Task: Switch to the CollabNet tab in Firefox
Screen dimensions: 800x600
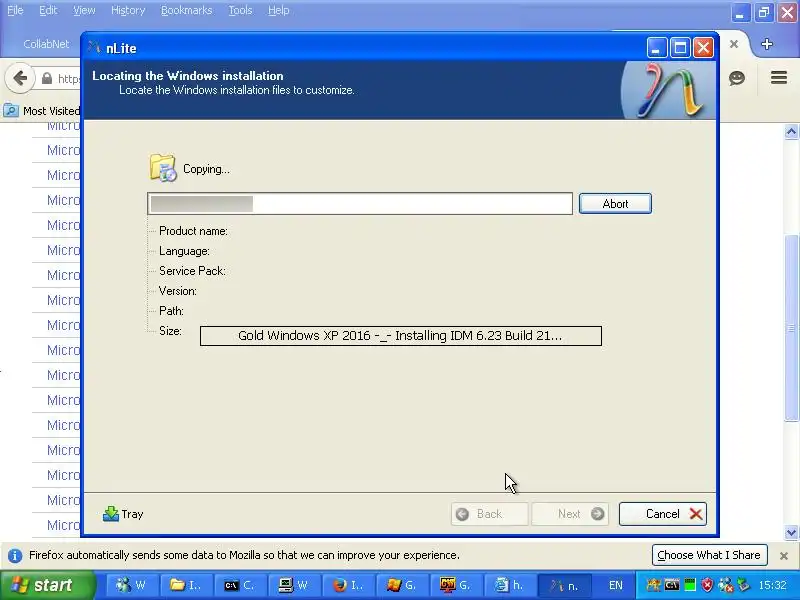Action: coord(46,44)
